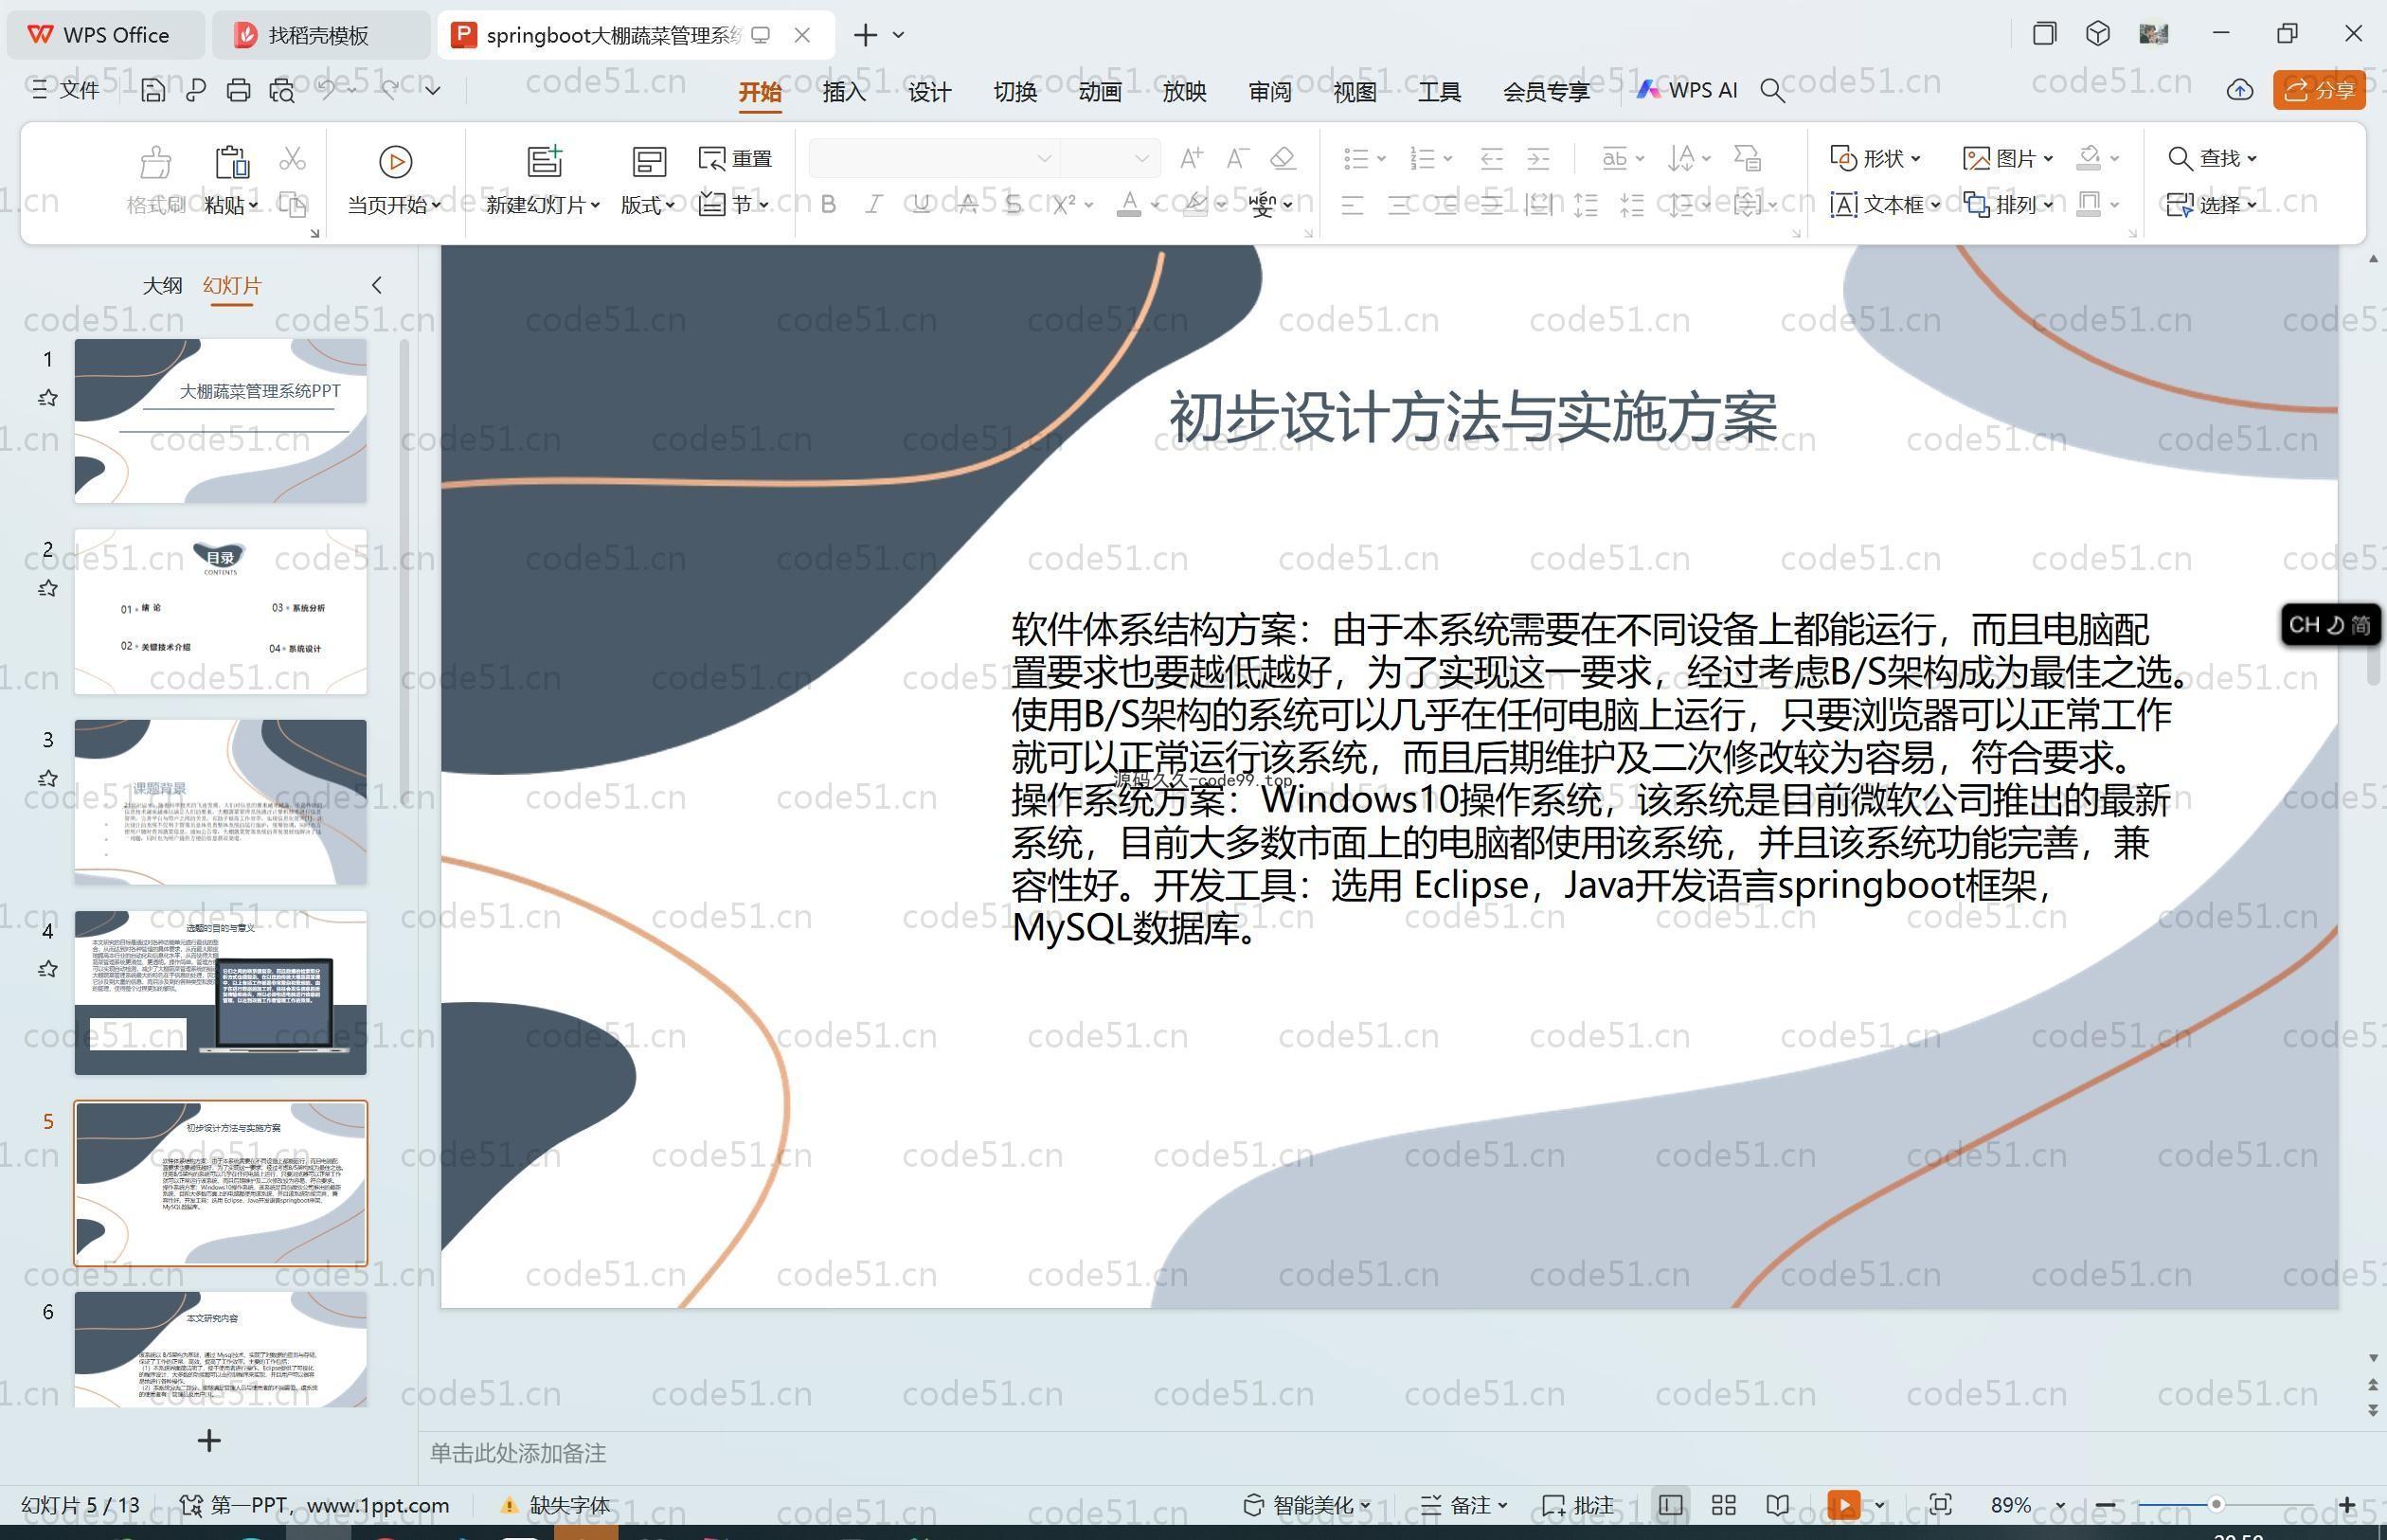Image resolution: width=2387 pixels, height=1540 pixels.
Task: Open the File (文件) menu
Action: [x=66, y=90]
